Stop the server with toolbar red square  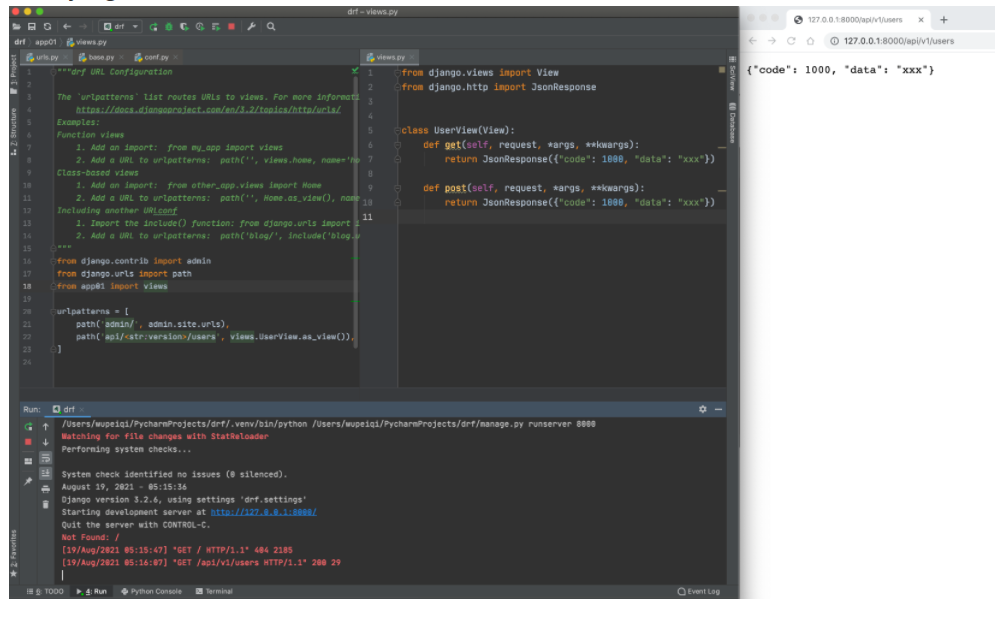click(232, 27)
